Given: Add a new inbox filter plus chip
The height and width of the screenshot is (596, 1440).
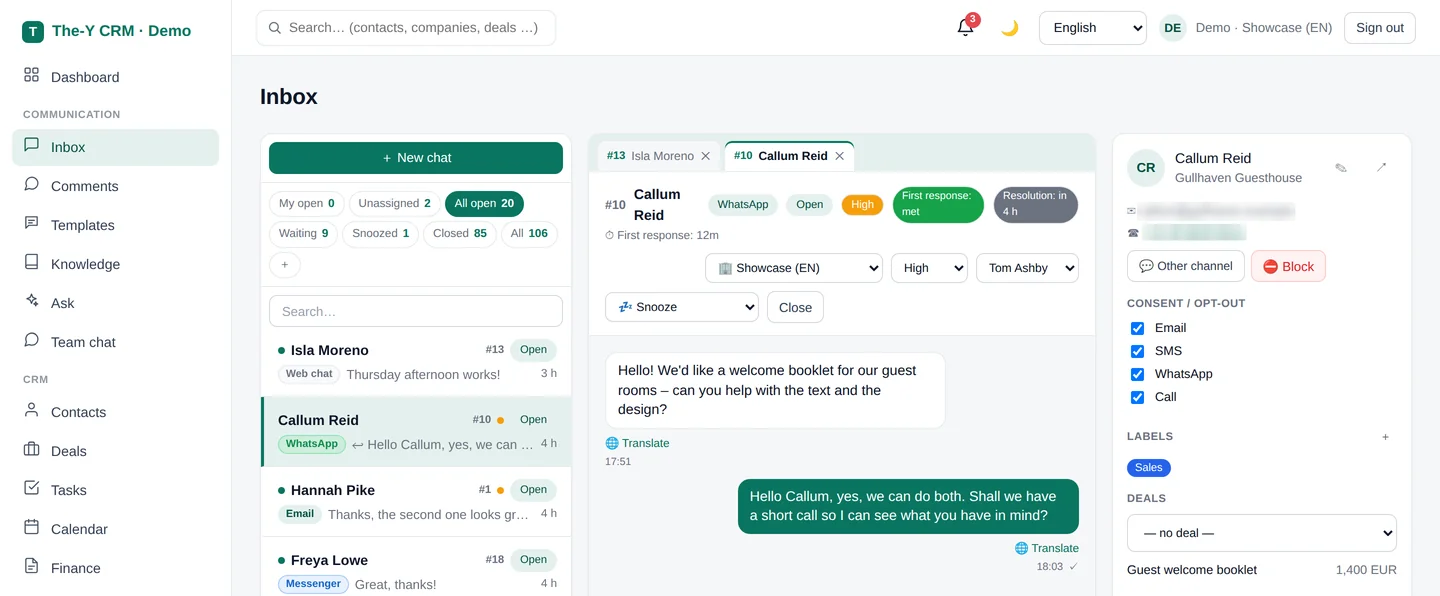Looking at the screenshot, I should (x=285, y=265).
